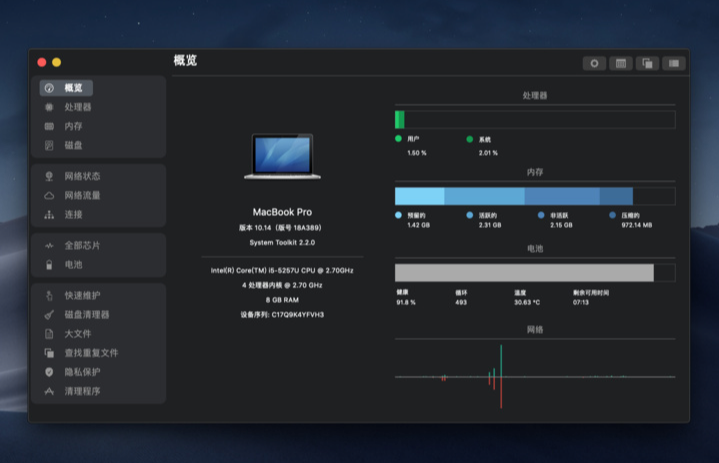This screenshot has height=463, width=719.
Task: Click the MacBook Pro laptop image
Action: point(282,157)
